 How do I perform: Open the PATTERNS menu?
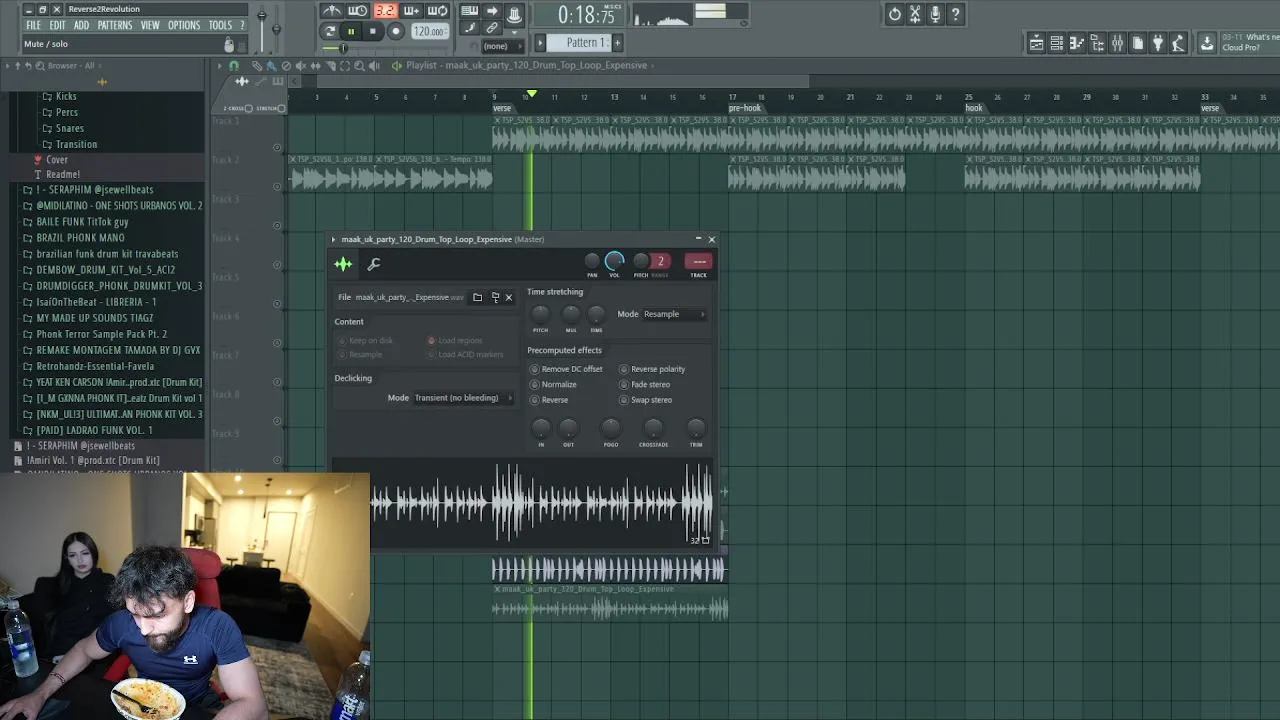[115, 25]
